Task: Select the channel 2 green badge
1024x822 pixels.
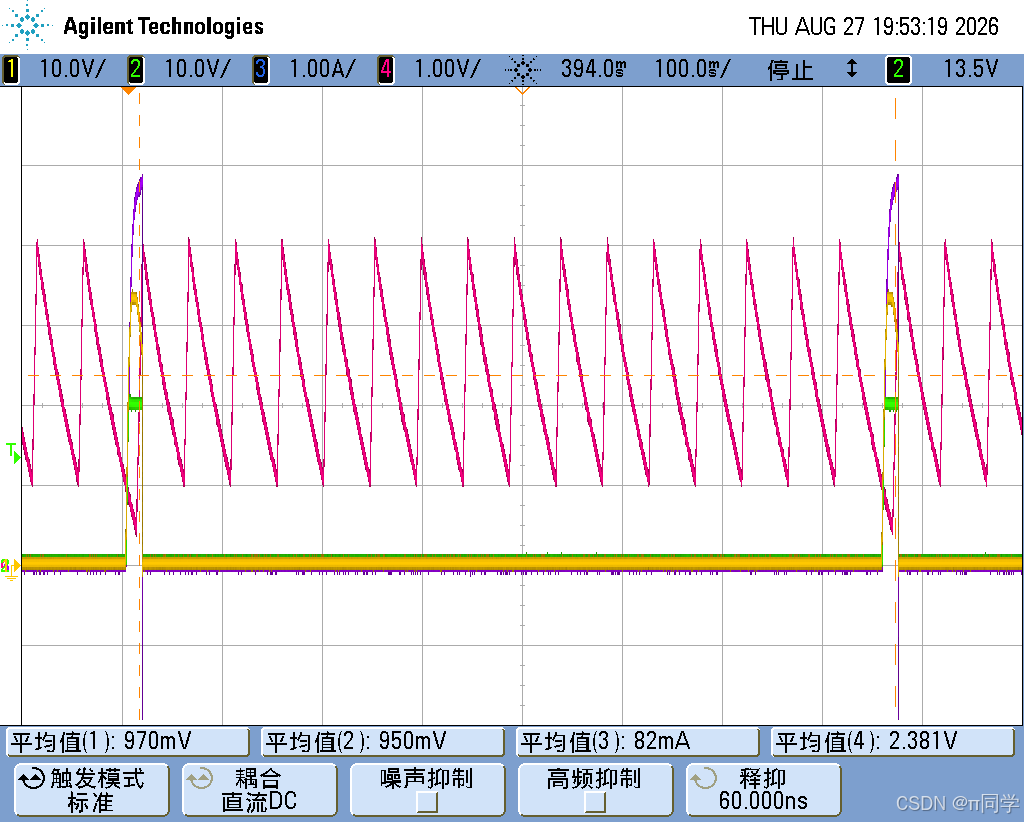Action: coord(135,69)
